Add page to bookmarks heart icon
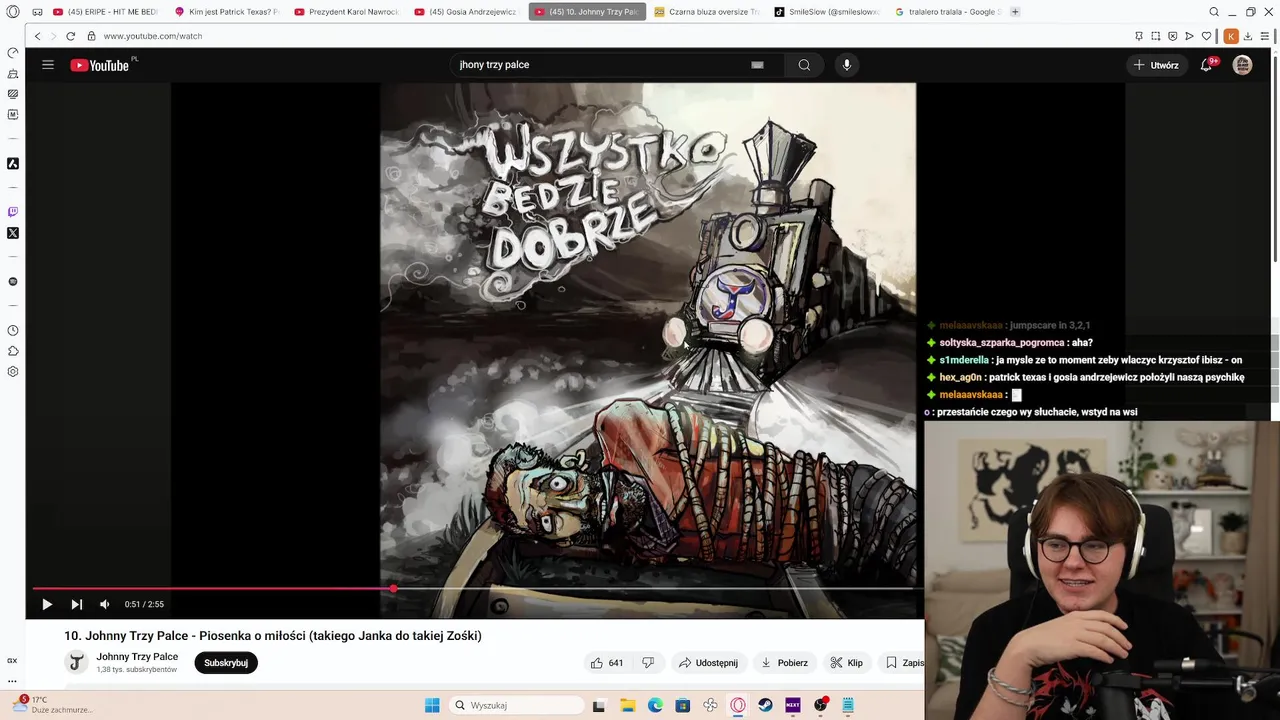The height and width of the screenshot is (720, 1280). click(1207, 36)
